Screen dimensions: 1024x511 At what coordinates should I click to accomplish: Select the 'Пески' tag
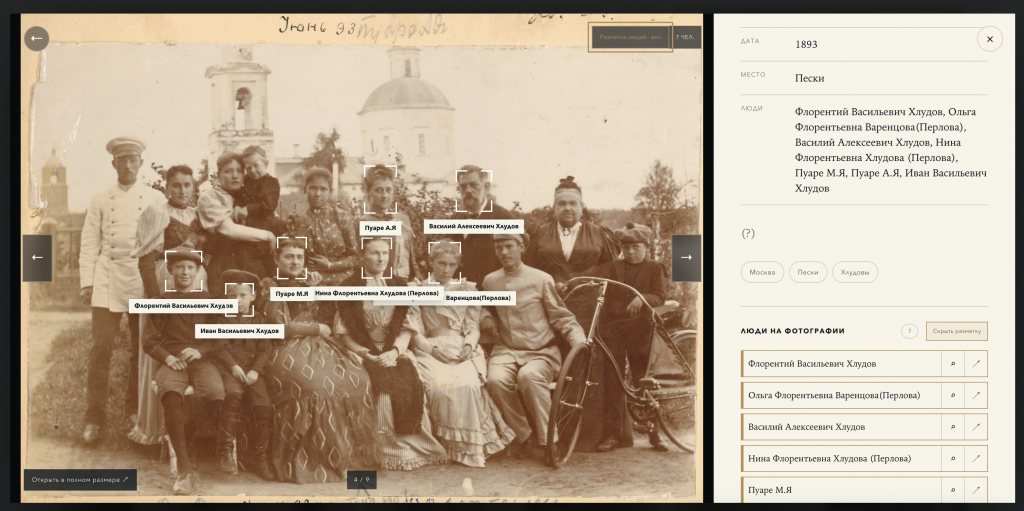tap(808, 272)
